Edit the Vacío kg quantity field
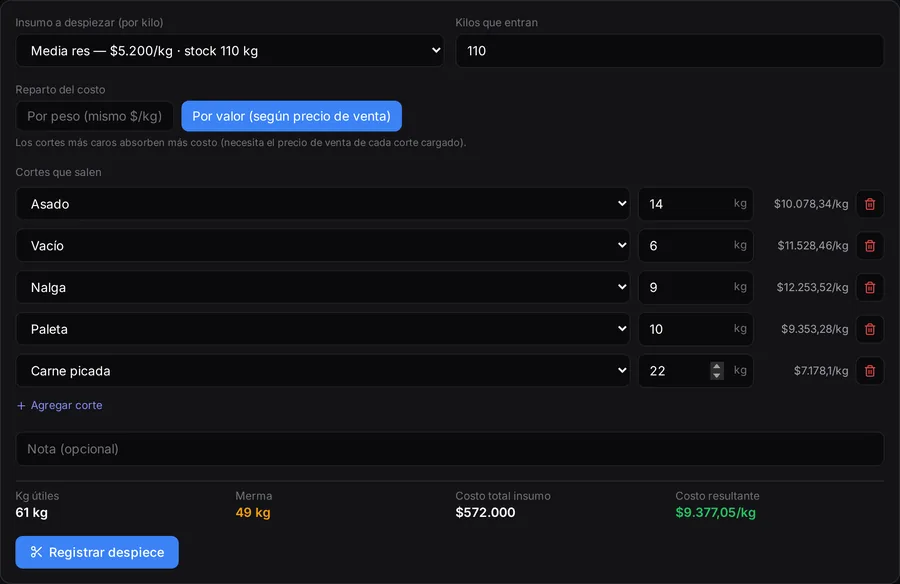Image resolution: width=900 pixels, height=584 pixels. 696,246
